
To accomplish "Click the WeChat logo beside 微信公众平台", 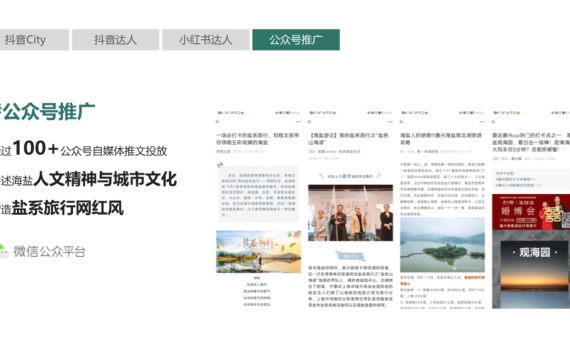I will point(4,251).
